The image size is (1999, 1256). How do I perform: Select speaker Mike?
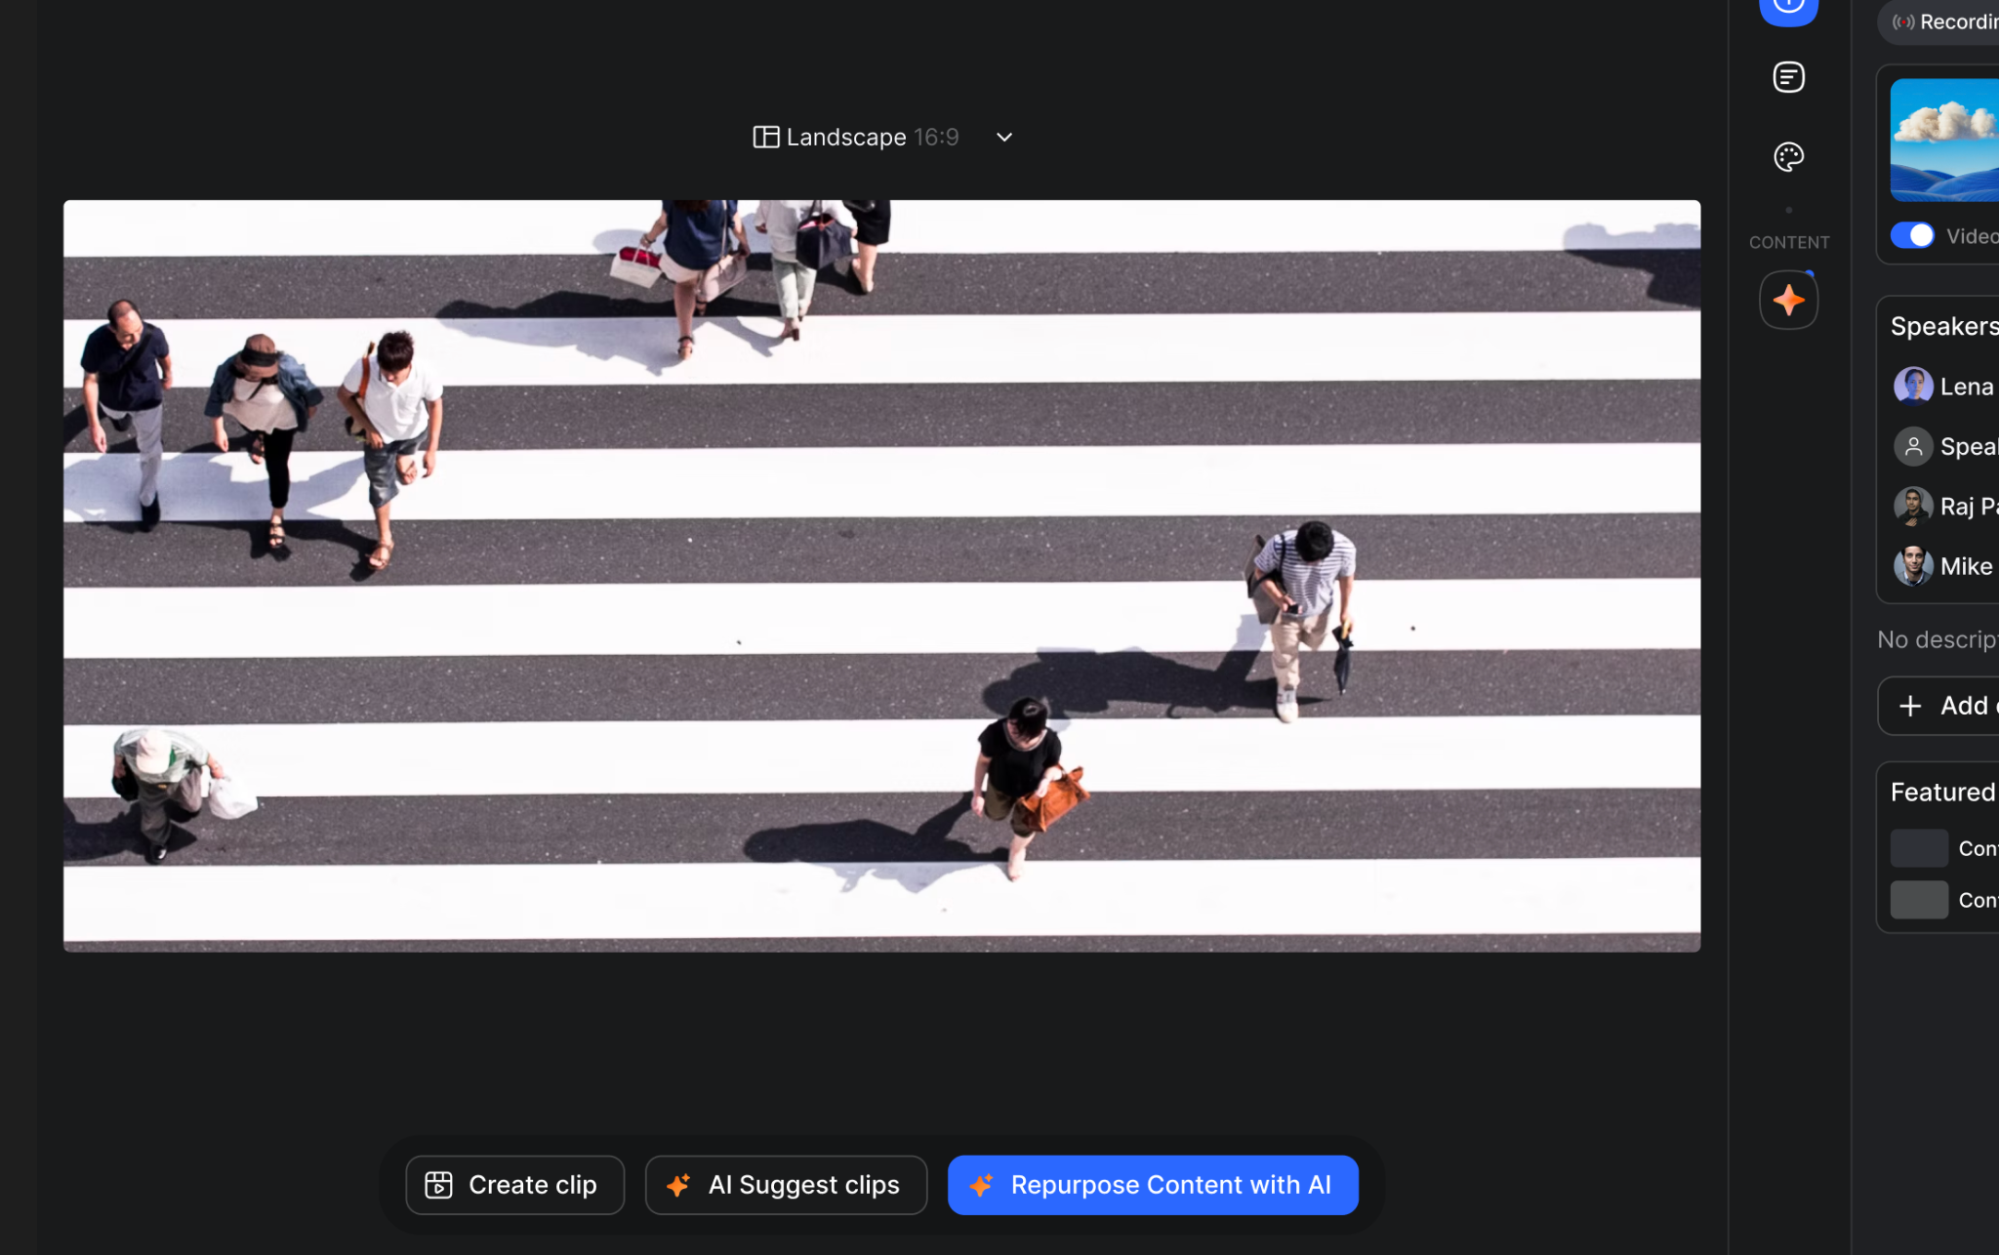pos(1945,567)
